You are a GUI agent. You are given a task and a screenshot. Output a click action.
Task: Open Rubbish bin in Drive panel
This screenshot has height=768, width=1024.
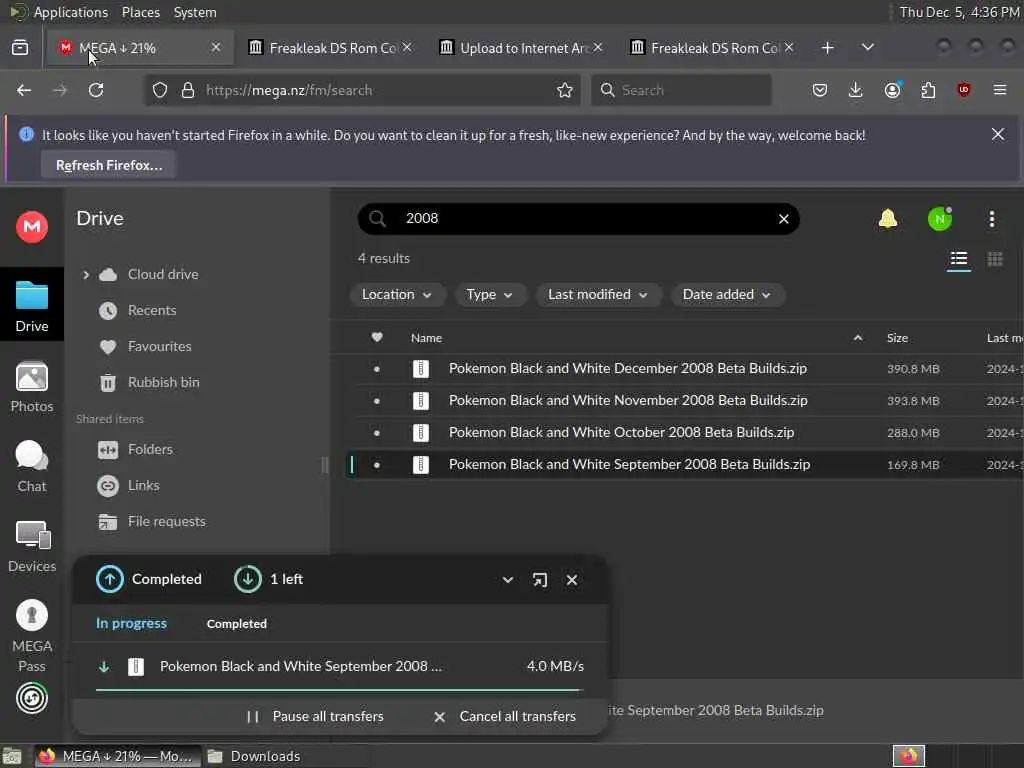tap(150, 383)
